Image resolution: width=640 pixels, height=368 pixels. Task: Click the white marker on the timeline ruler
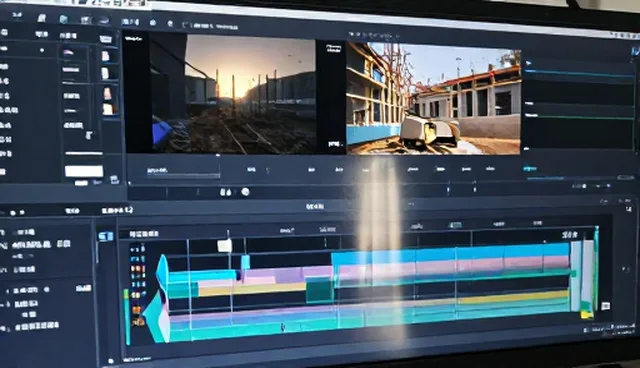(224, 246)
